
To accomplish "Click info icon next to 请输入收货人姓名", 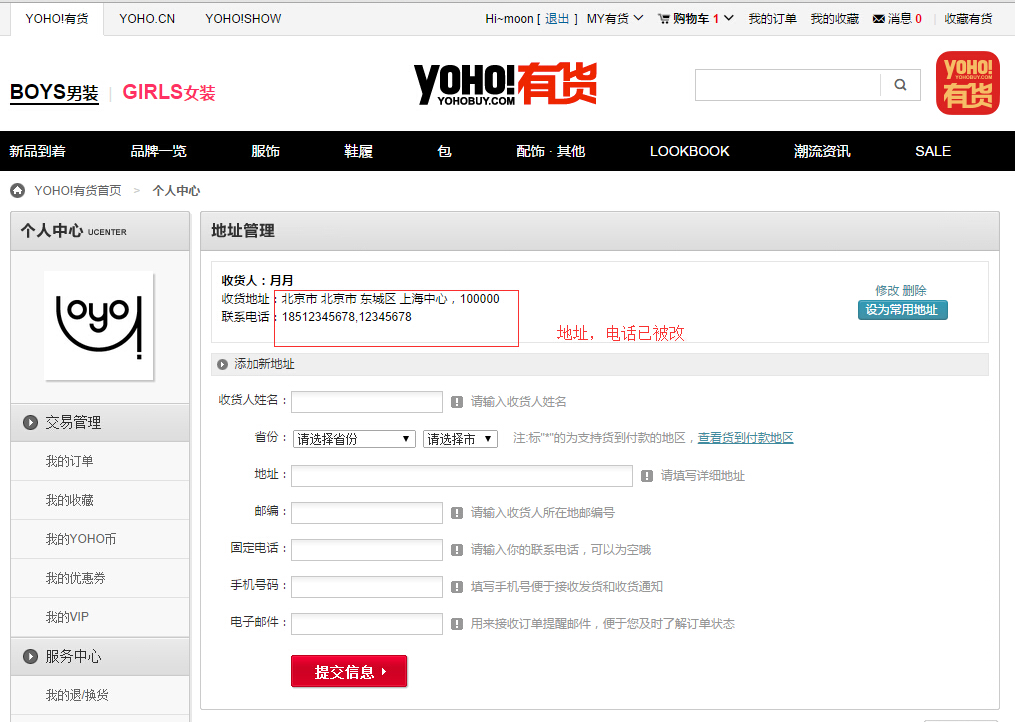I will coord(457,401).
